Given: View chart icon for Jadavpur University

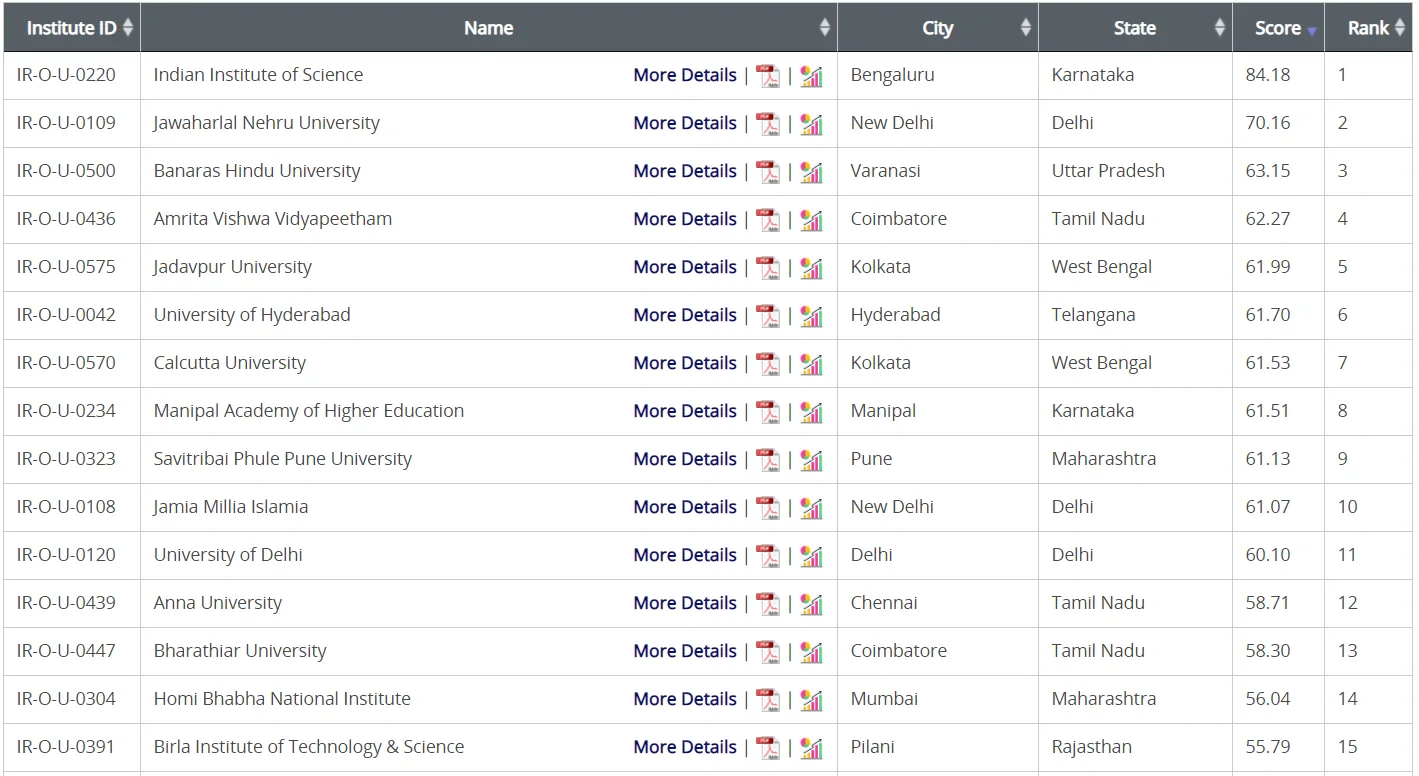Looking at the screenshot, I should point(811,268).
